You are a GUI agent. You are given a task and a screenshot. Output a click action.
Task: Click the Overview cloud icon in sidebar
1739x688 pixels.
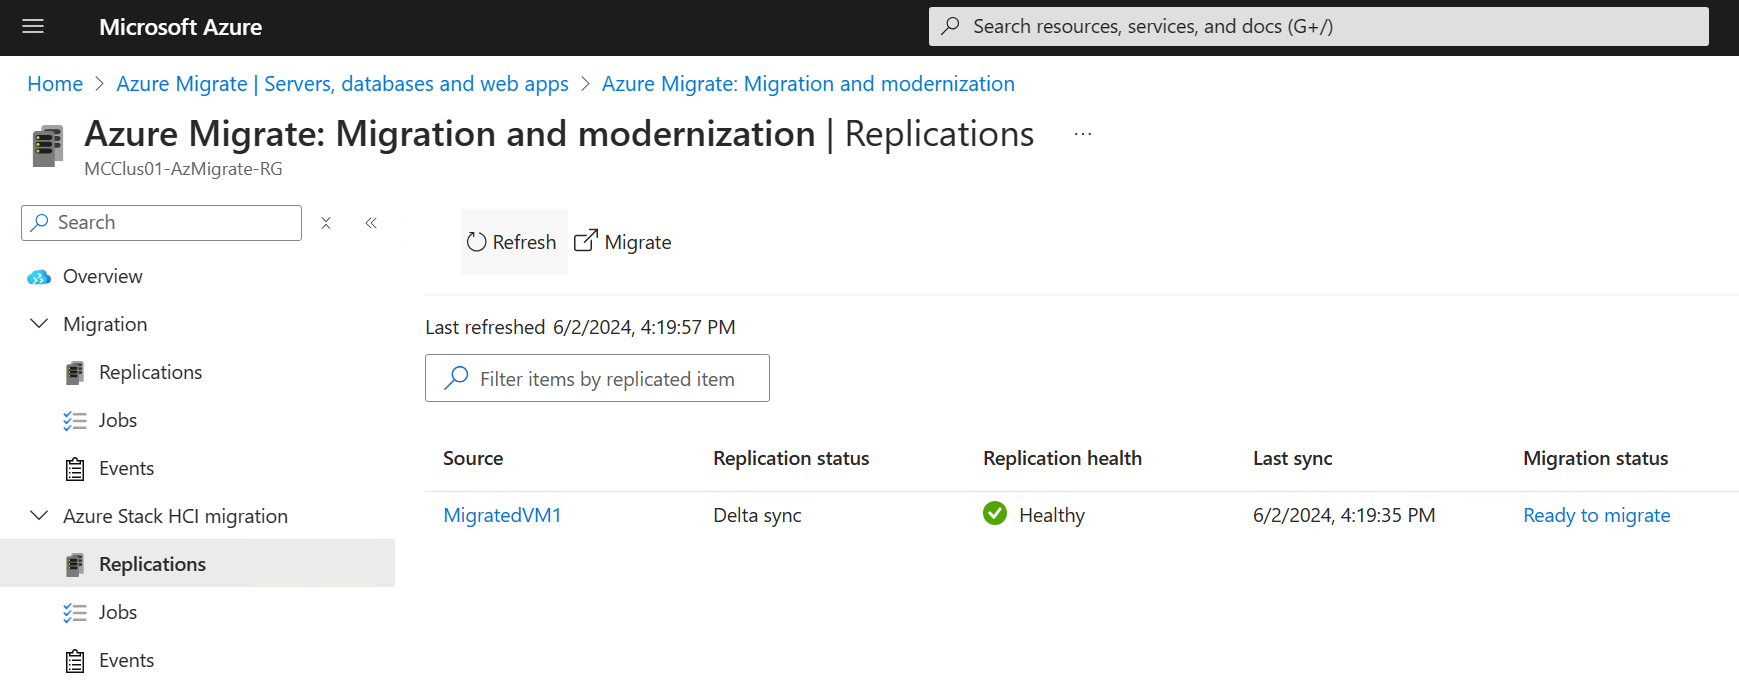(39, 277)
